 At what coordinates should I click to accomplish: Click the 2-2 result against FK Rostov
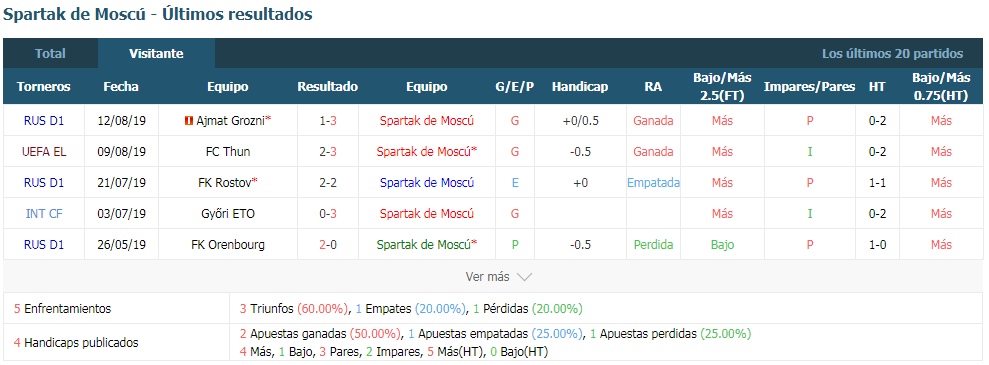click(x=328, y=183)
